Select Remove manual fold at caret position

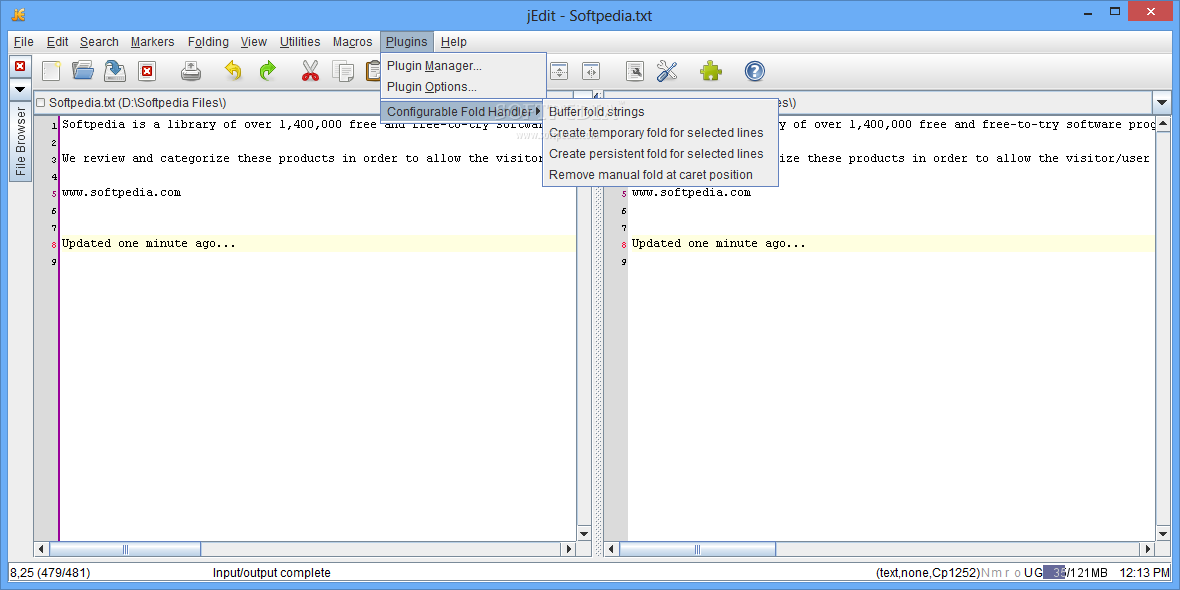click(x=660, y=175)
